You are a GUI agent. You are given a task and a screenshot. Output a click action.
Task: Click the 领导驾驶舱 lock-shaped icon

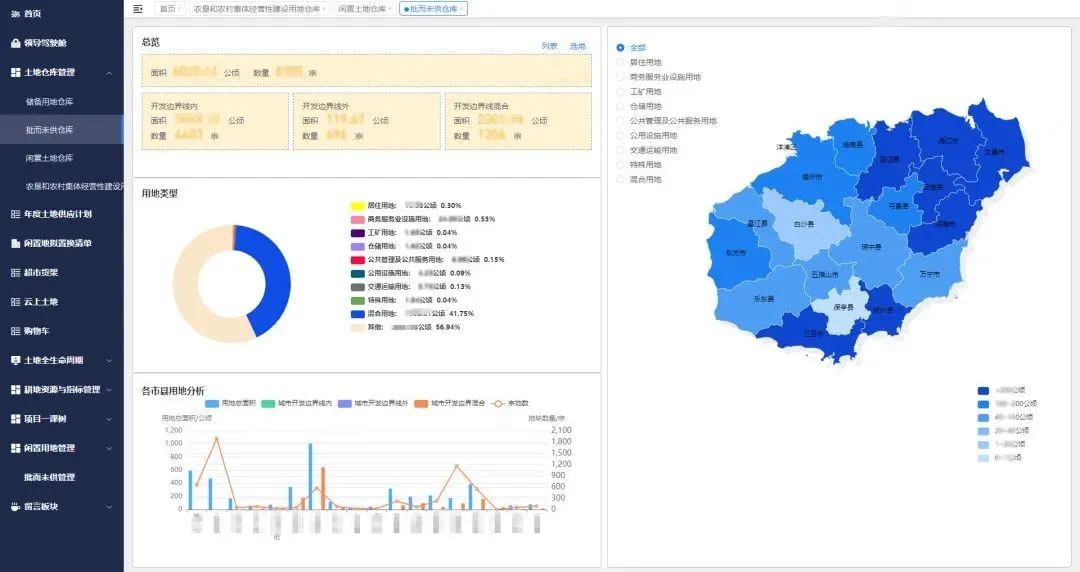click(x=15, y=43)
